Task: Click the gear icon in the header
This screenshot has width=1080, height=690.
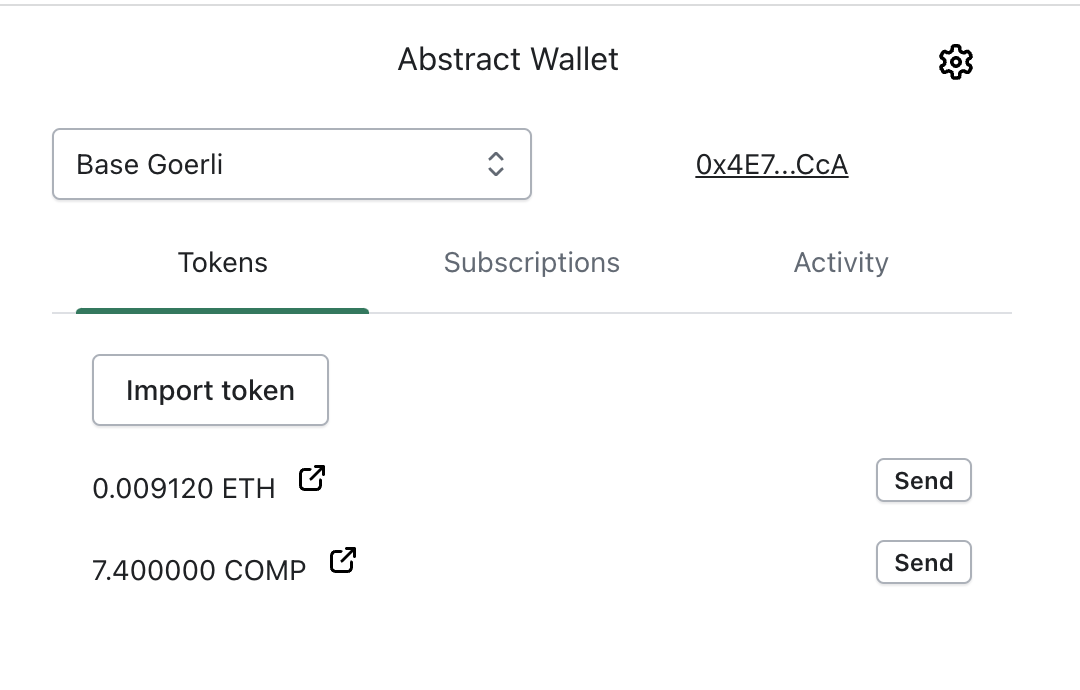Action: point(956,61)
